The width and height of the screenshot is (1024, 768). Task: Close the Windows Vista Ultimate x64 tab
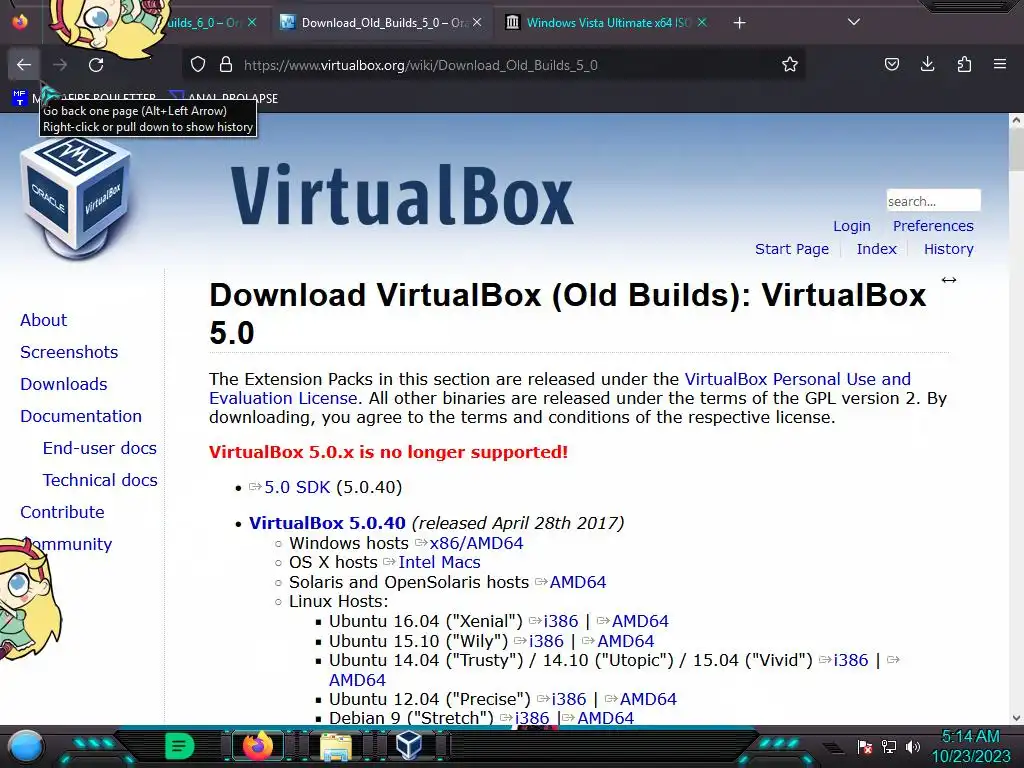coord(702,23)
